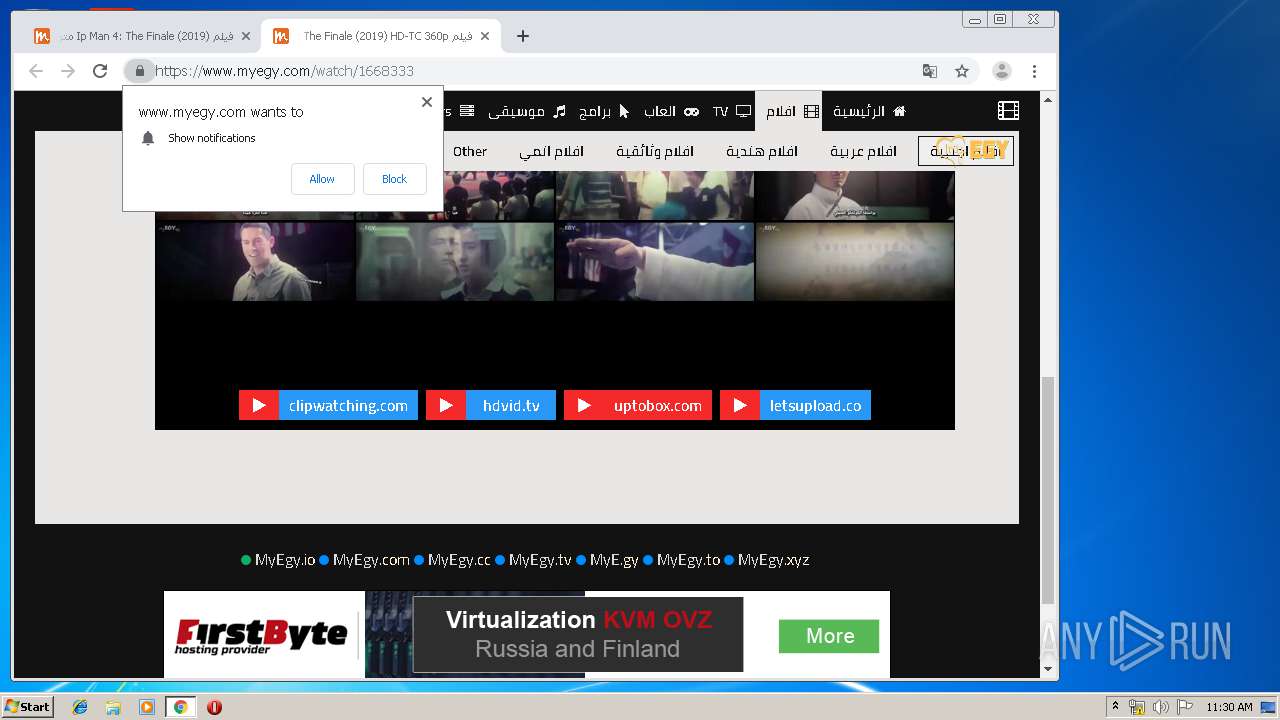Click the Action Center flag icon
1280x720 pixels.
click(1184, 707)
